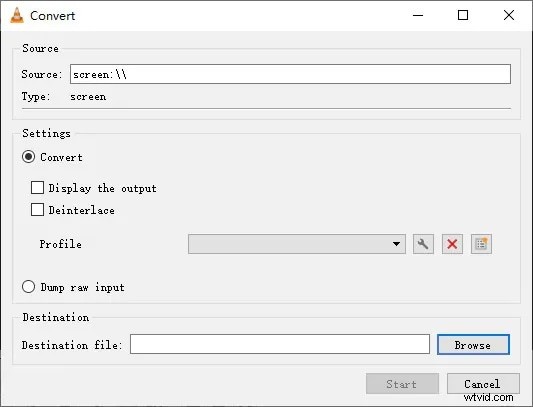The image size is (533, 407).
Task: Click the Browse button
Action: click(x=473, y=345)
